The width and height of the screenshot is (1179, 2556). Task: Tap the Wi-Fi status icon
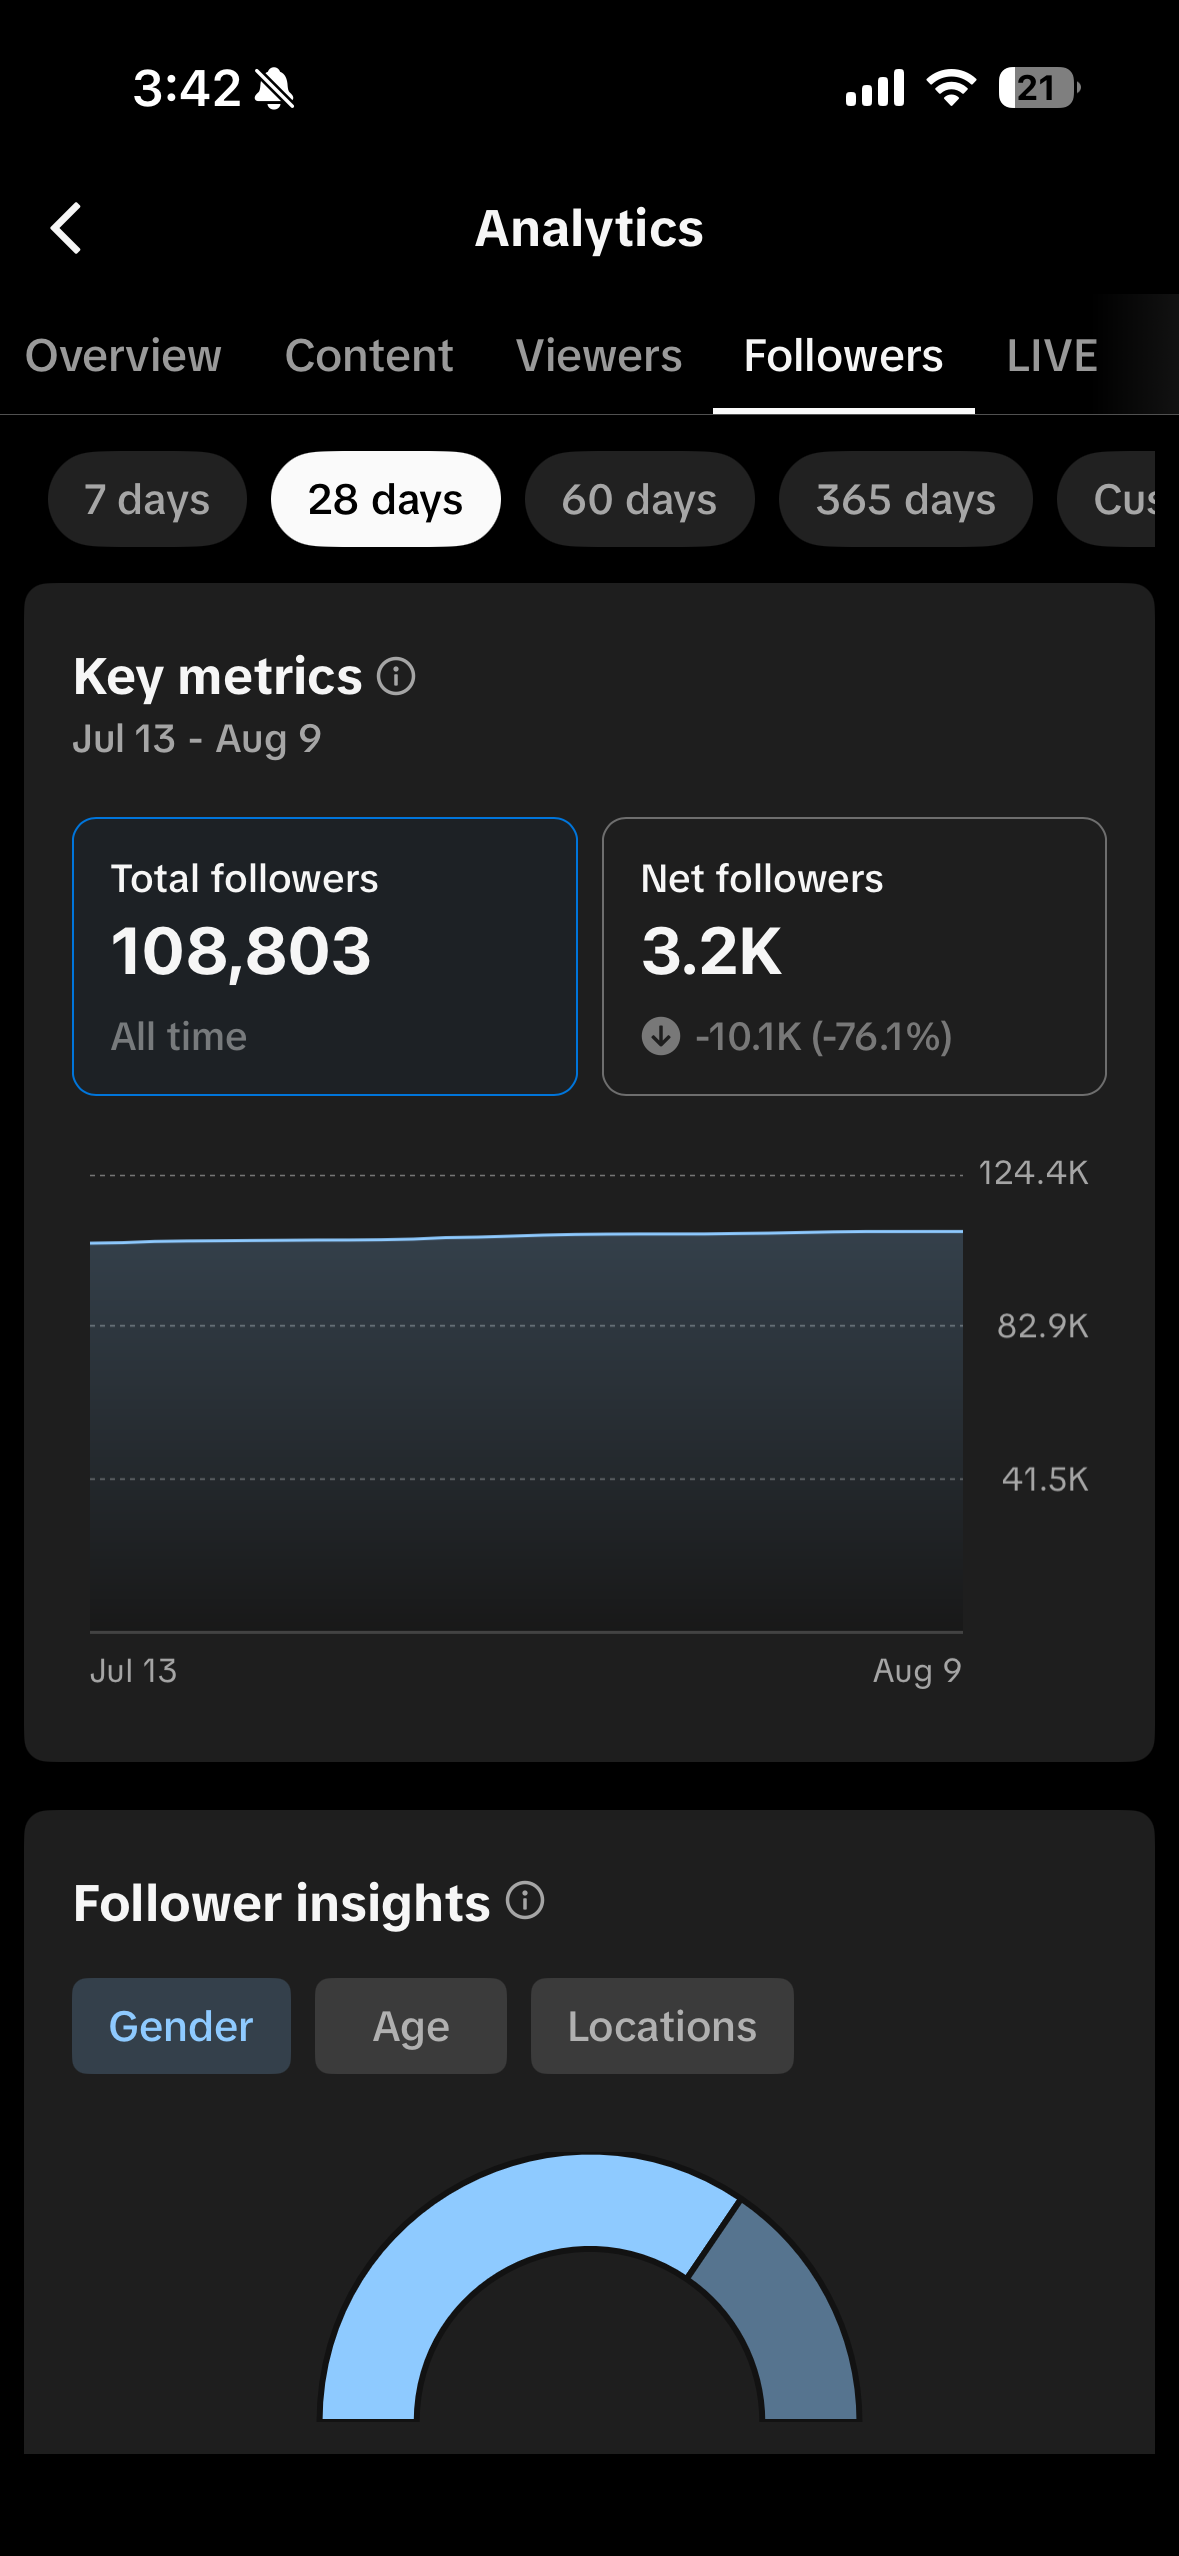coord(951,88)
